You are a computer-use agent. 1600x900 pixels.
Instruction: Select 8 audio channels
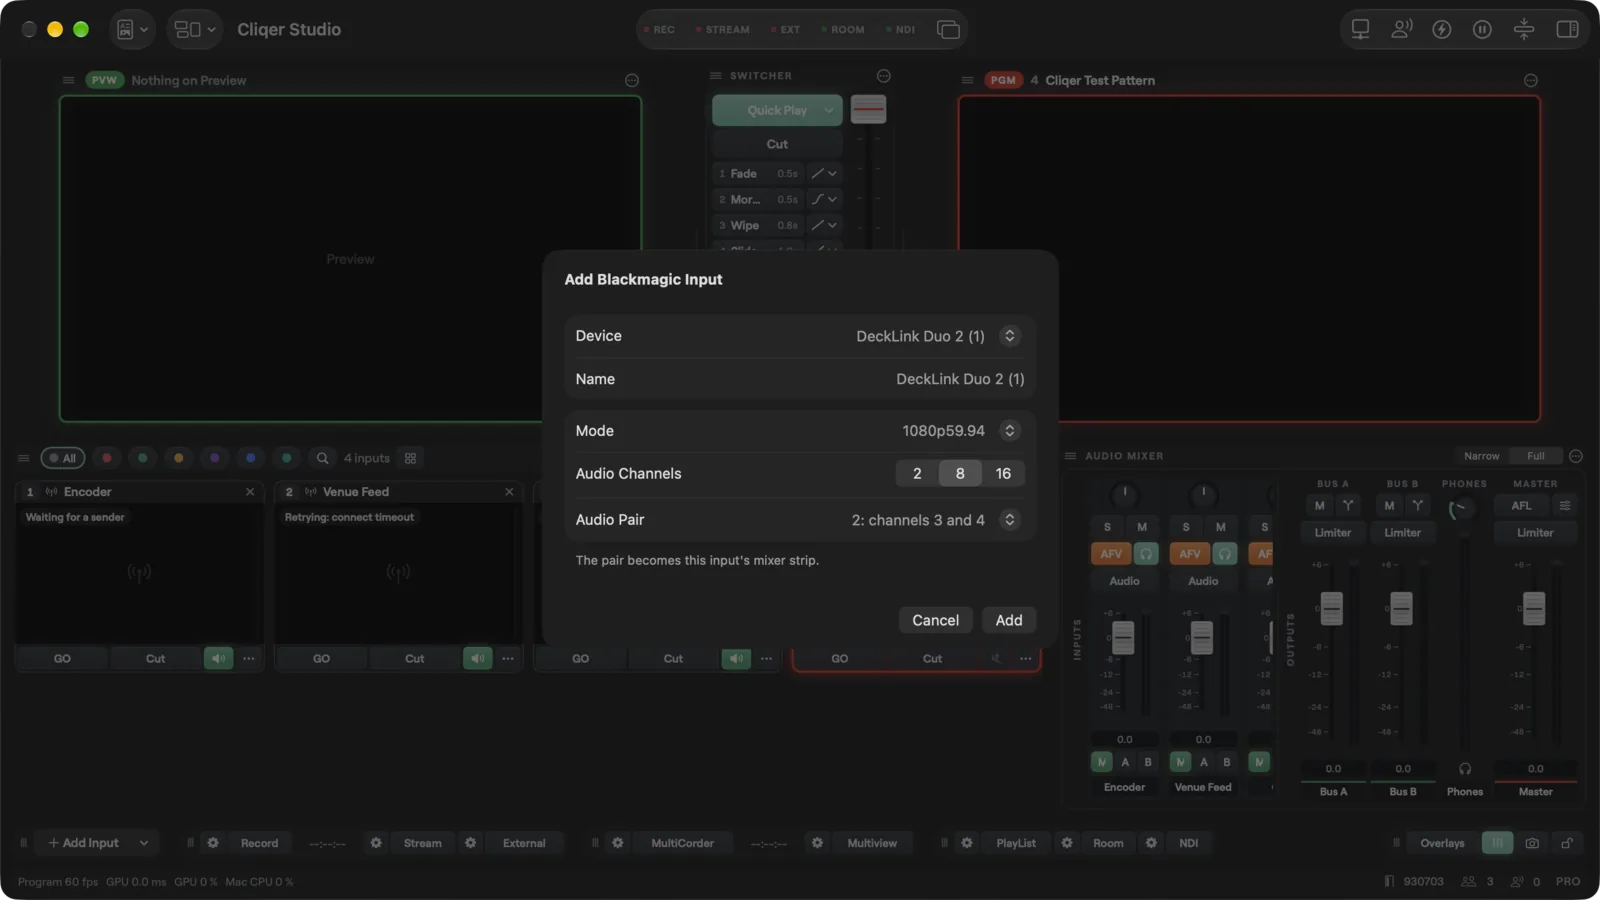[960, 474]
